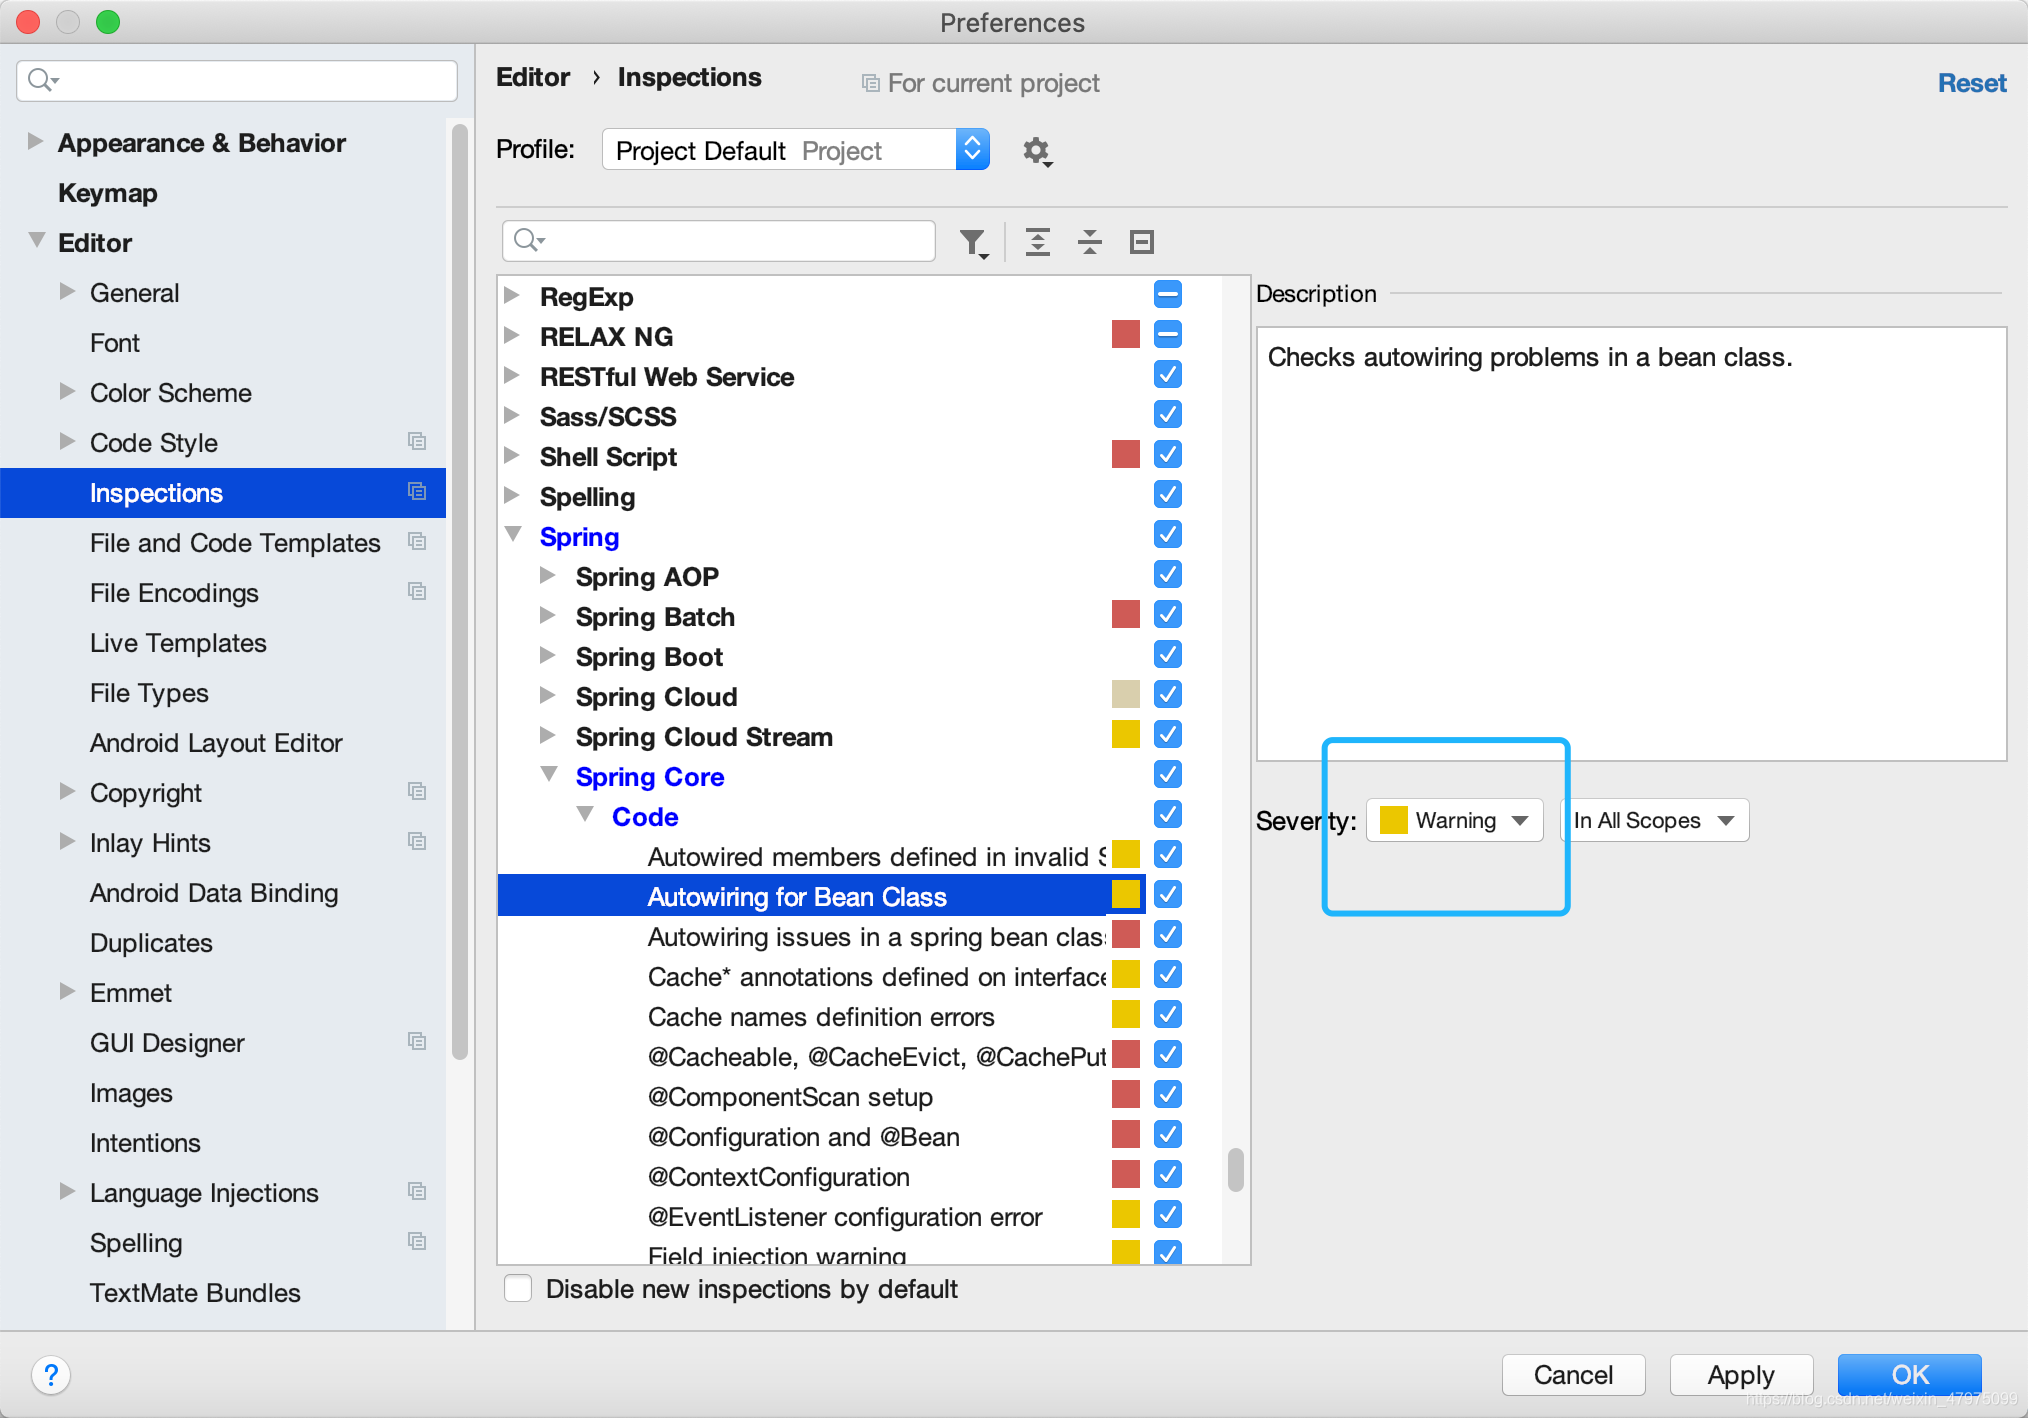
Task: Toggle the RegExp inspections checkbox
Action: tap(1168, 294)
